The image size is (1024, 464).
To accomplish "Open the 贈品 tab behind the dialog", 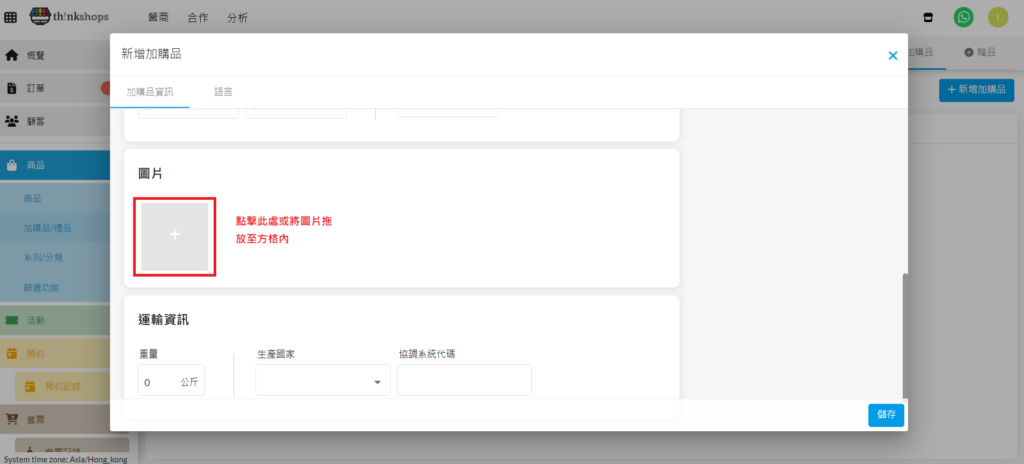I will (x=980, y=52).
